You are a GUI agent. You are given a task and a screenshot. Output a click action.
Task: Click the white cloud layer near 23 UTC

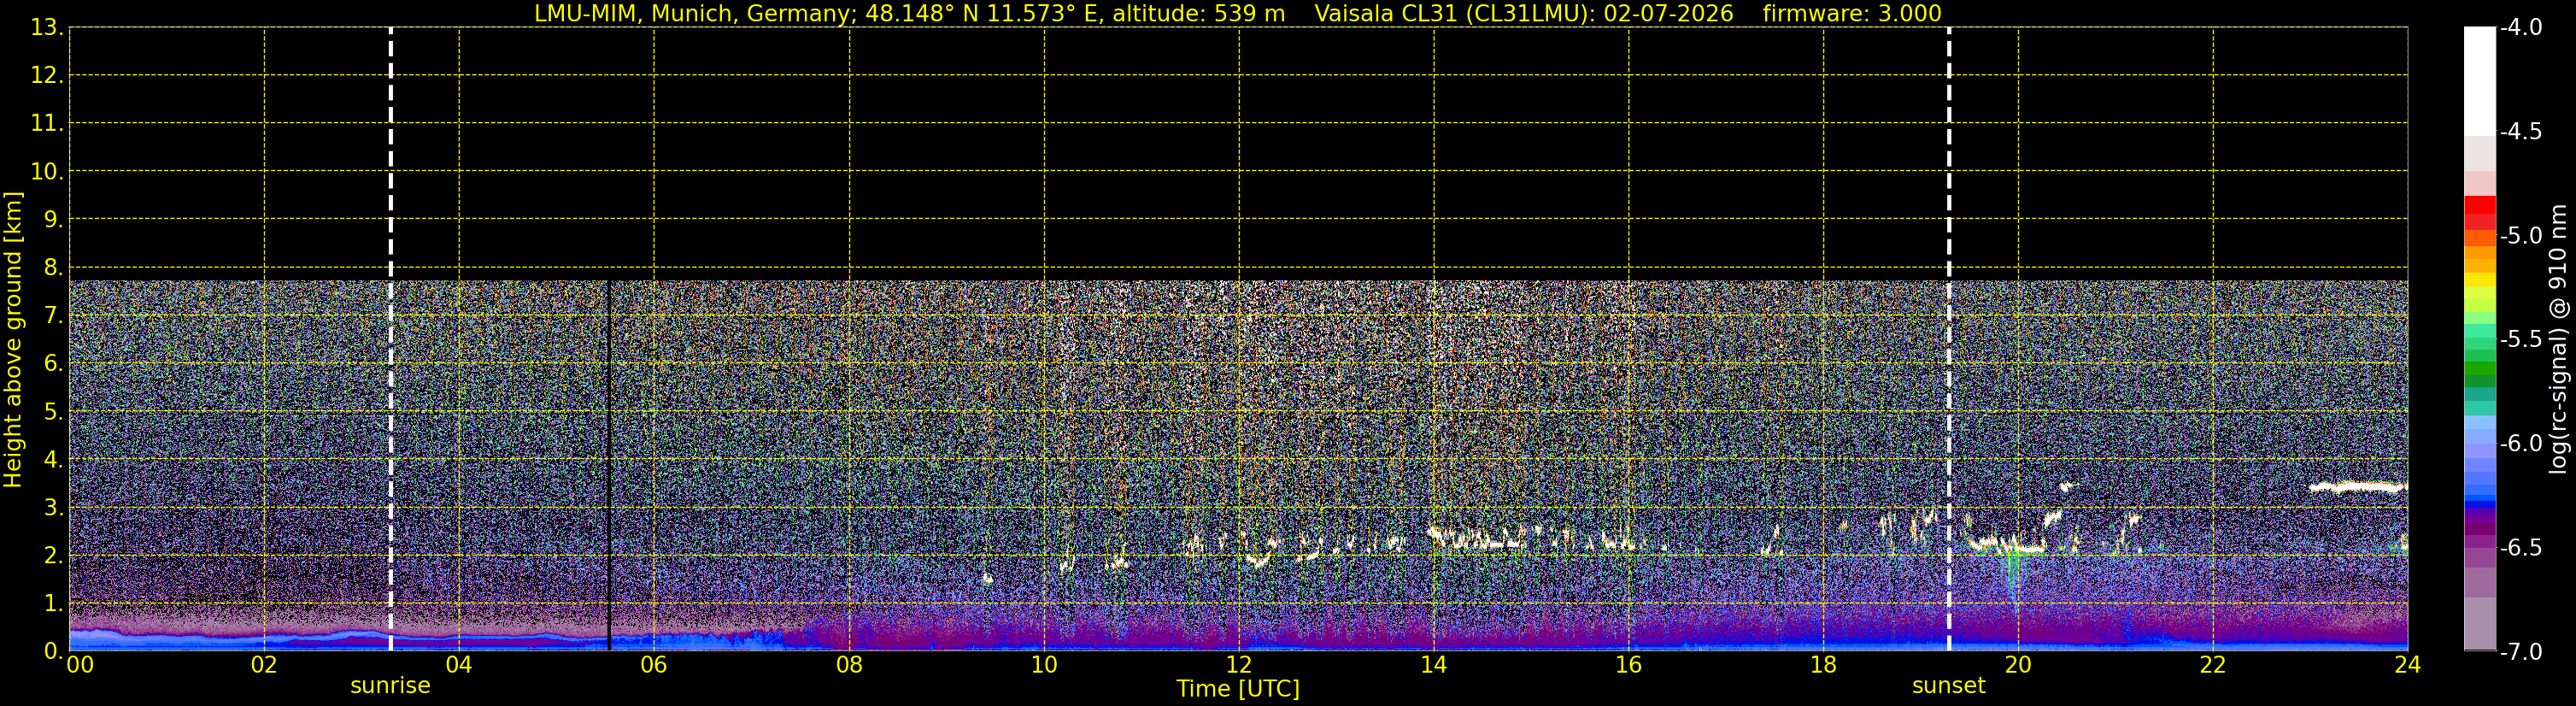[2358, 488]
